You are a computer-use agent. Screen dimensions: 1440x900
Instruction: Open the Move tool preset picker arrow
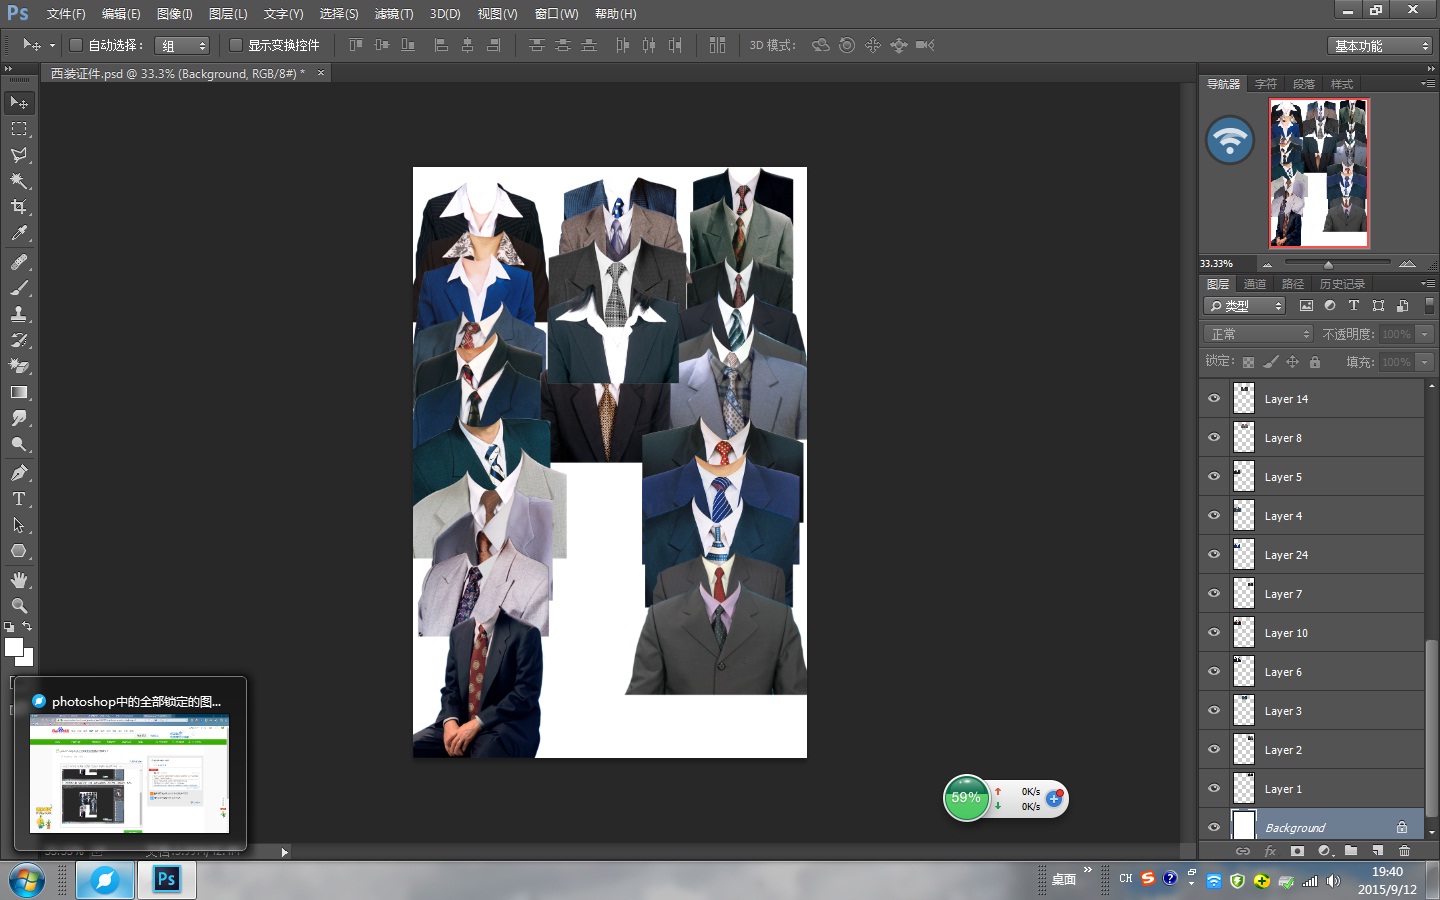(52, 46)
